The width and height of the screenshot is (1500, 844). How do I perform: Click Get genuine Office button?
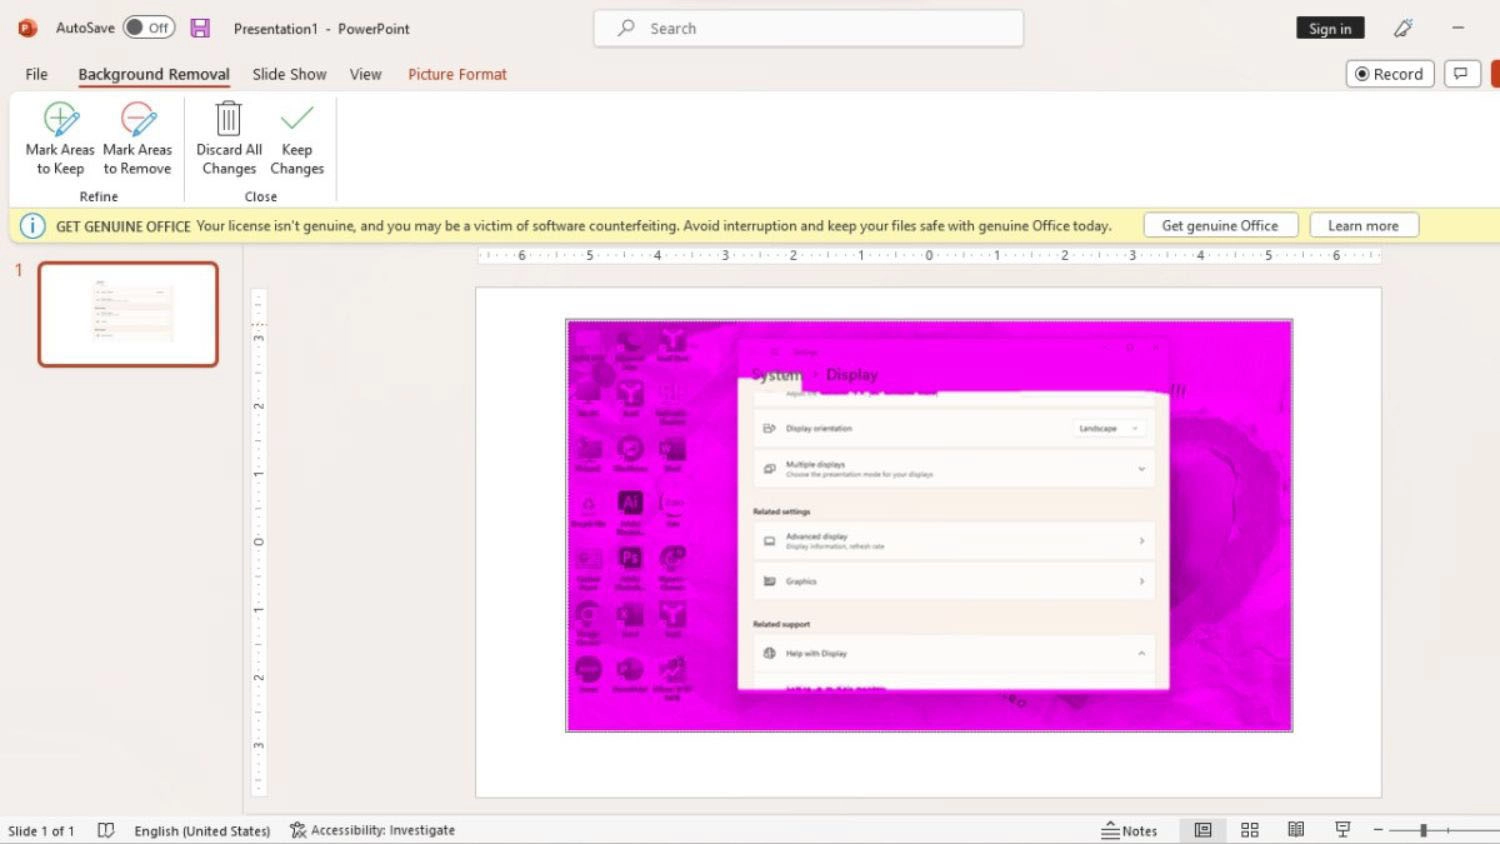click(1220, 226)
